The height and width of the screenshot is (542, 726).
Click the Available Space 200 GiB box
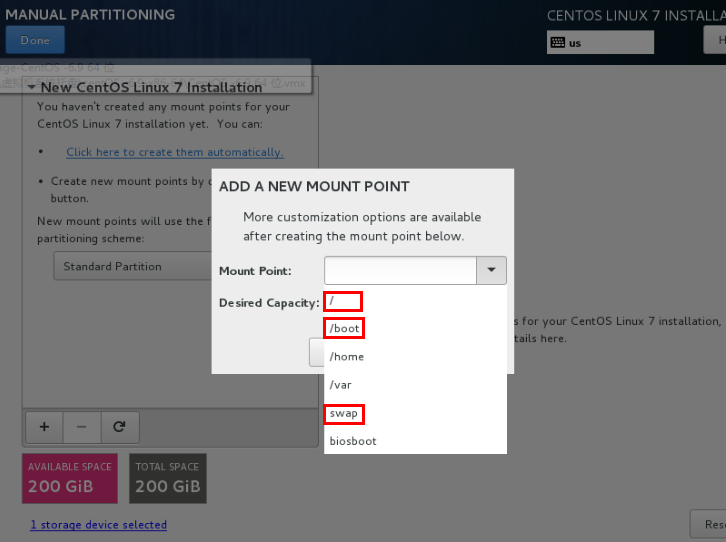click(x=70, y=478)
